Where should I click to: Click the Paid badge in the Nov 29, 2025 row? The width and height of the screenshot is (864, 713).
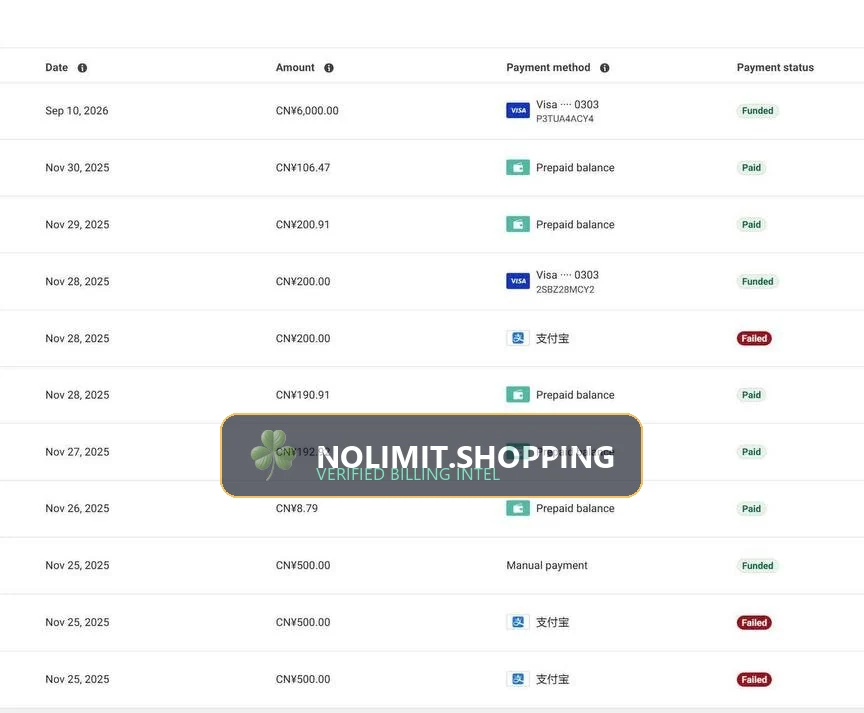point(751,224)
